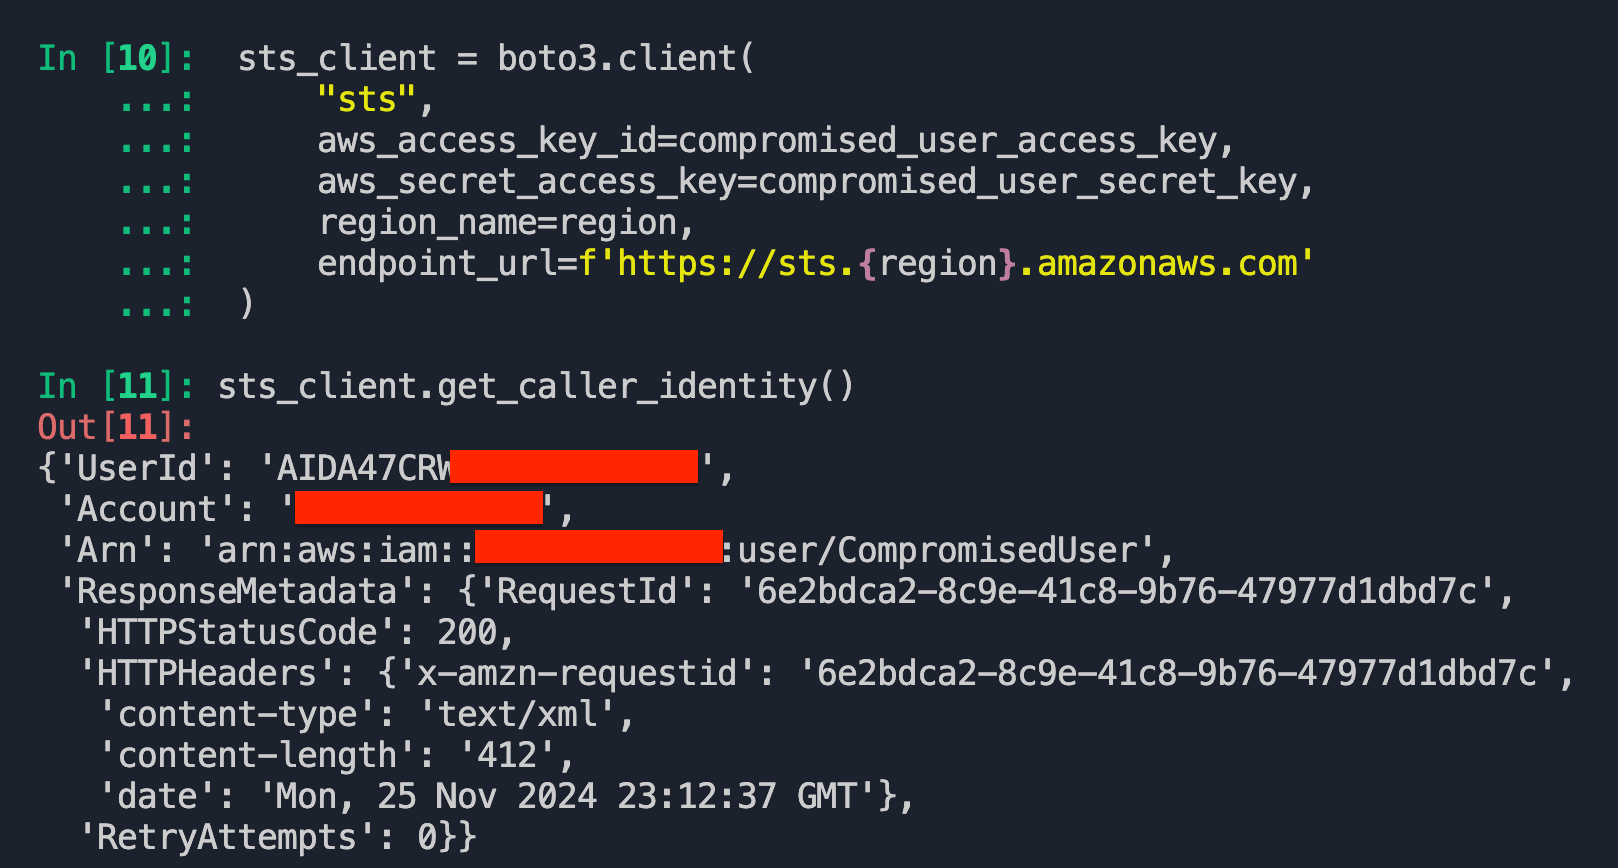Click the region_name=region argument
Viewport: 1618px width, 868px height.
coord(505,223)
